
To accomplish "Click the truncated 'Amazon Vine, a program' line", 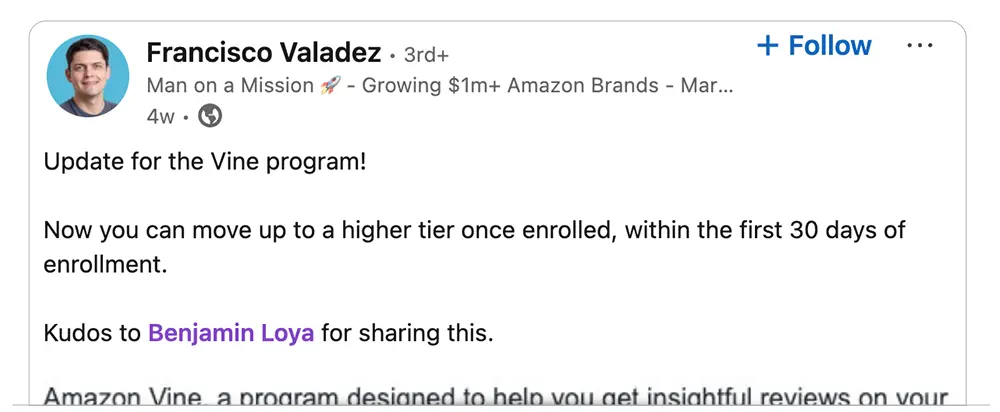I will click(x=496, y=397).
